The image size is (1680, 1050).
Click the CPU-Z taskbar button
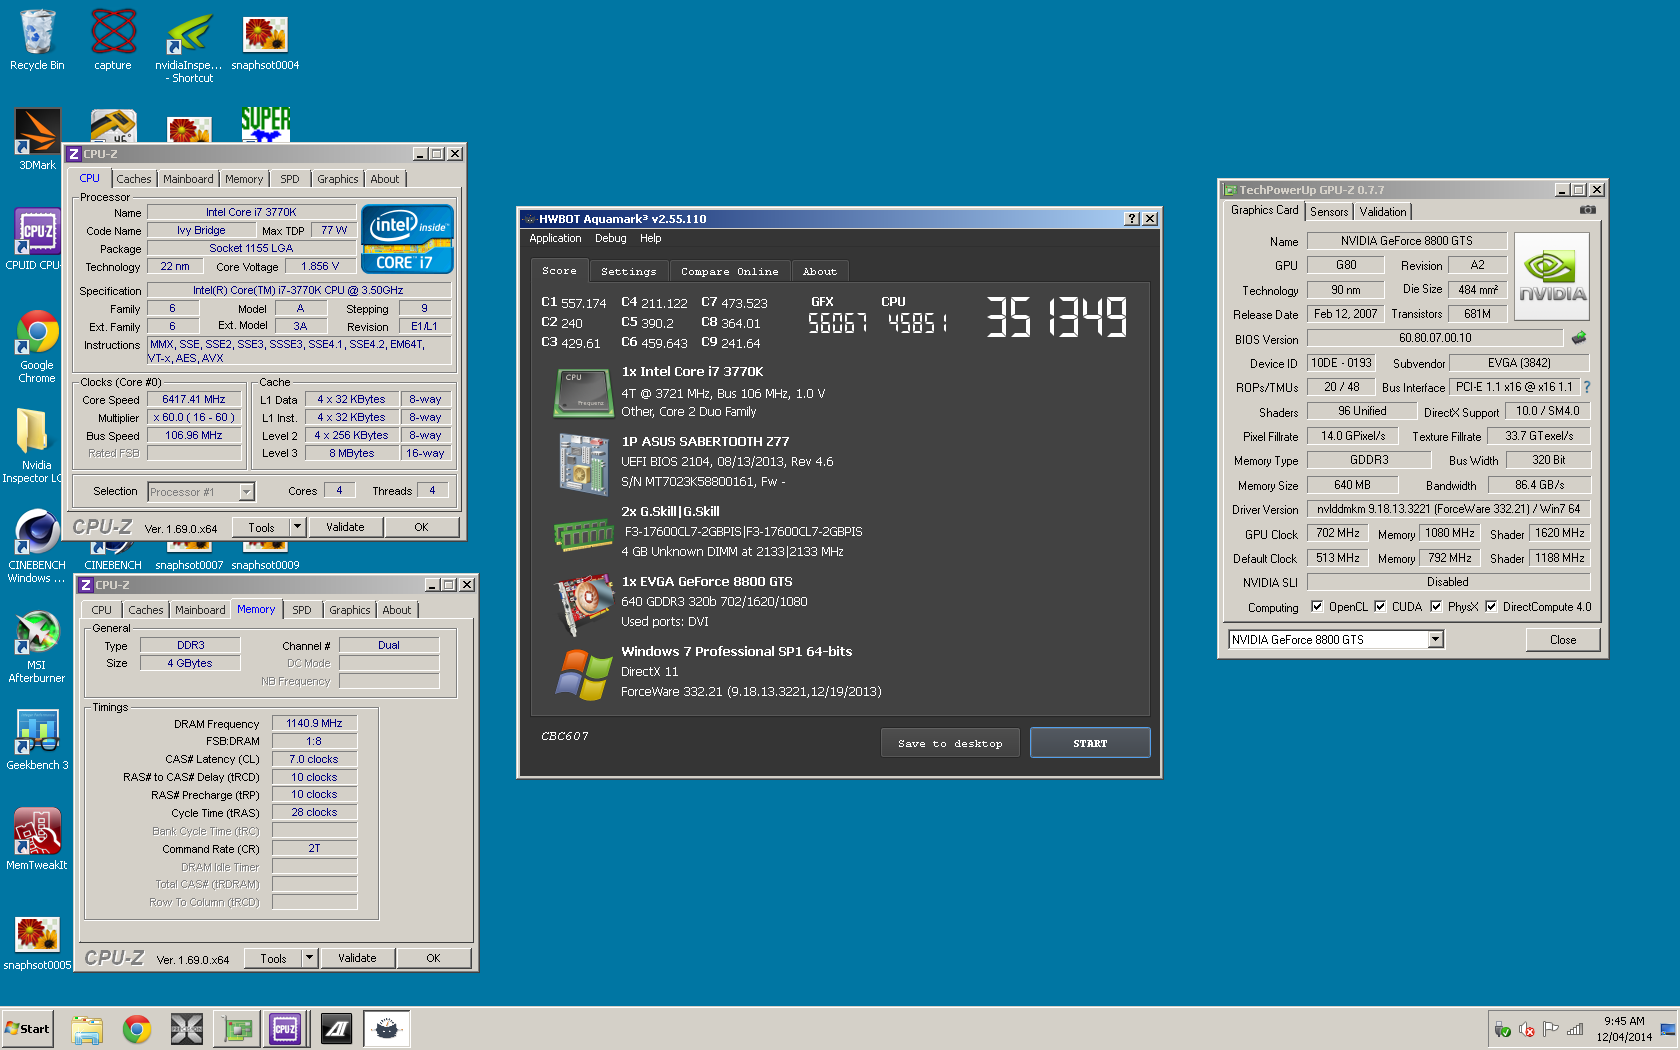click(285, 1029)
